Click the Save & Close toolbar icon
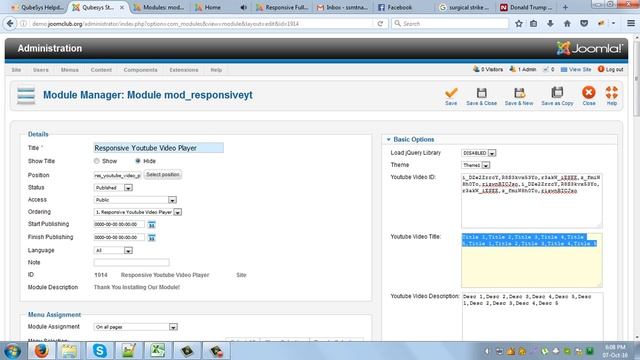640x360 pixels. pos(482,93)
